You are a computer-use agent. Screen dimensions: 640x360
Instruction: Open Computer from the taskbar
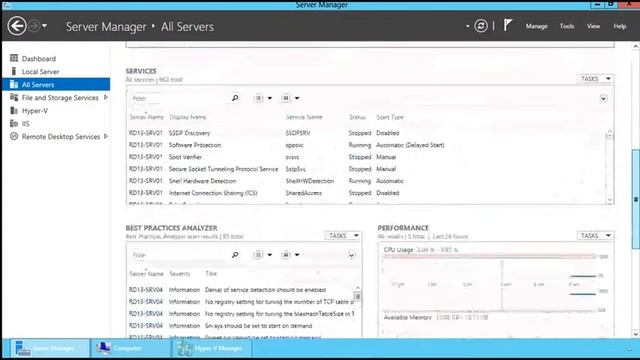tap(131, 348)
